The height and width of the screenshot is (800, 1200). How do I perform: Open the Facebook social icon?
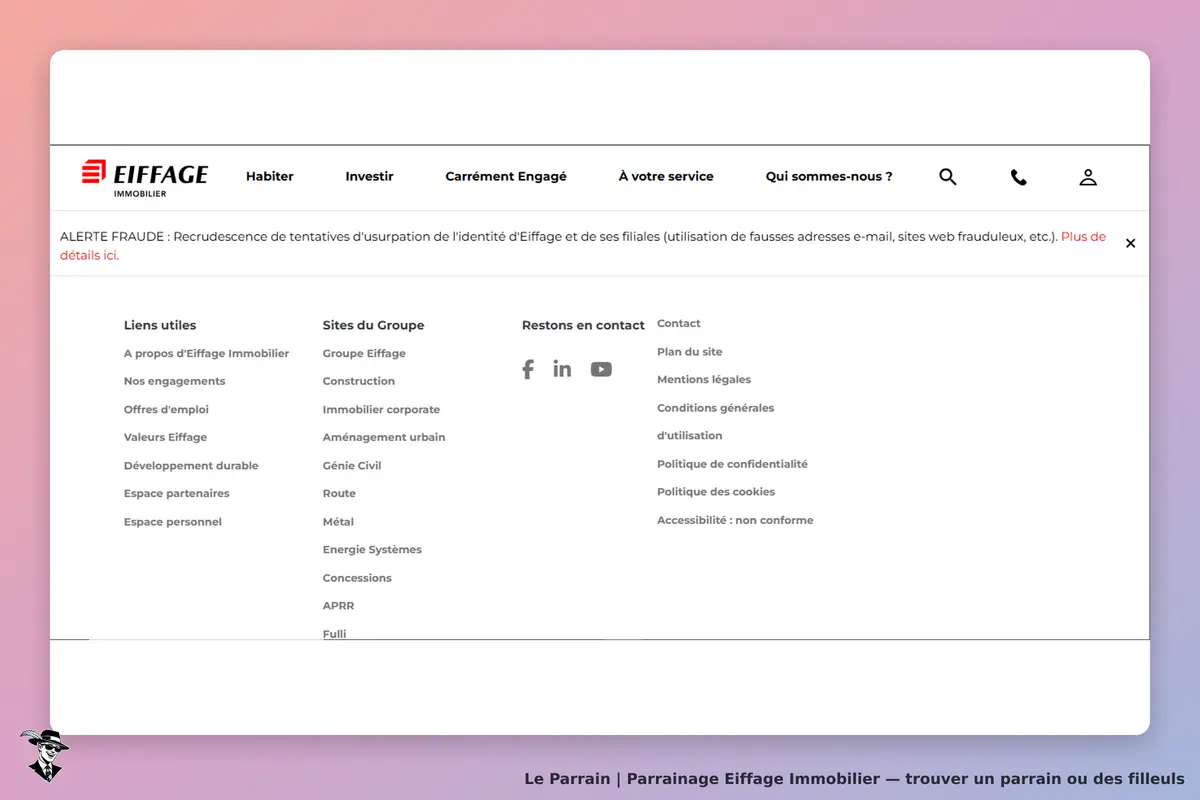point(528,369)
